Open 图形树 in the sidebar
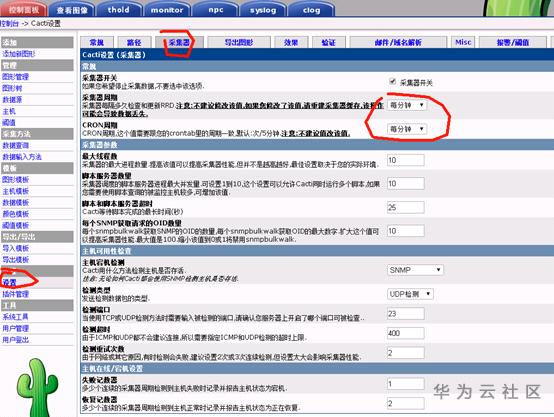 coord(12,88)
